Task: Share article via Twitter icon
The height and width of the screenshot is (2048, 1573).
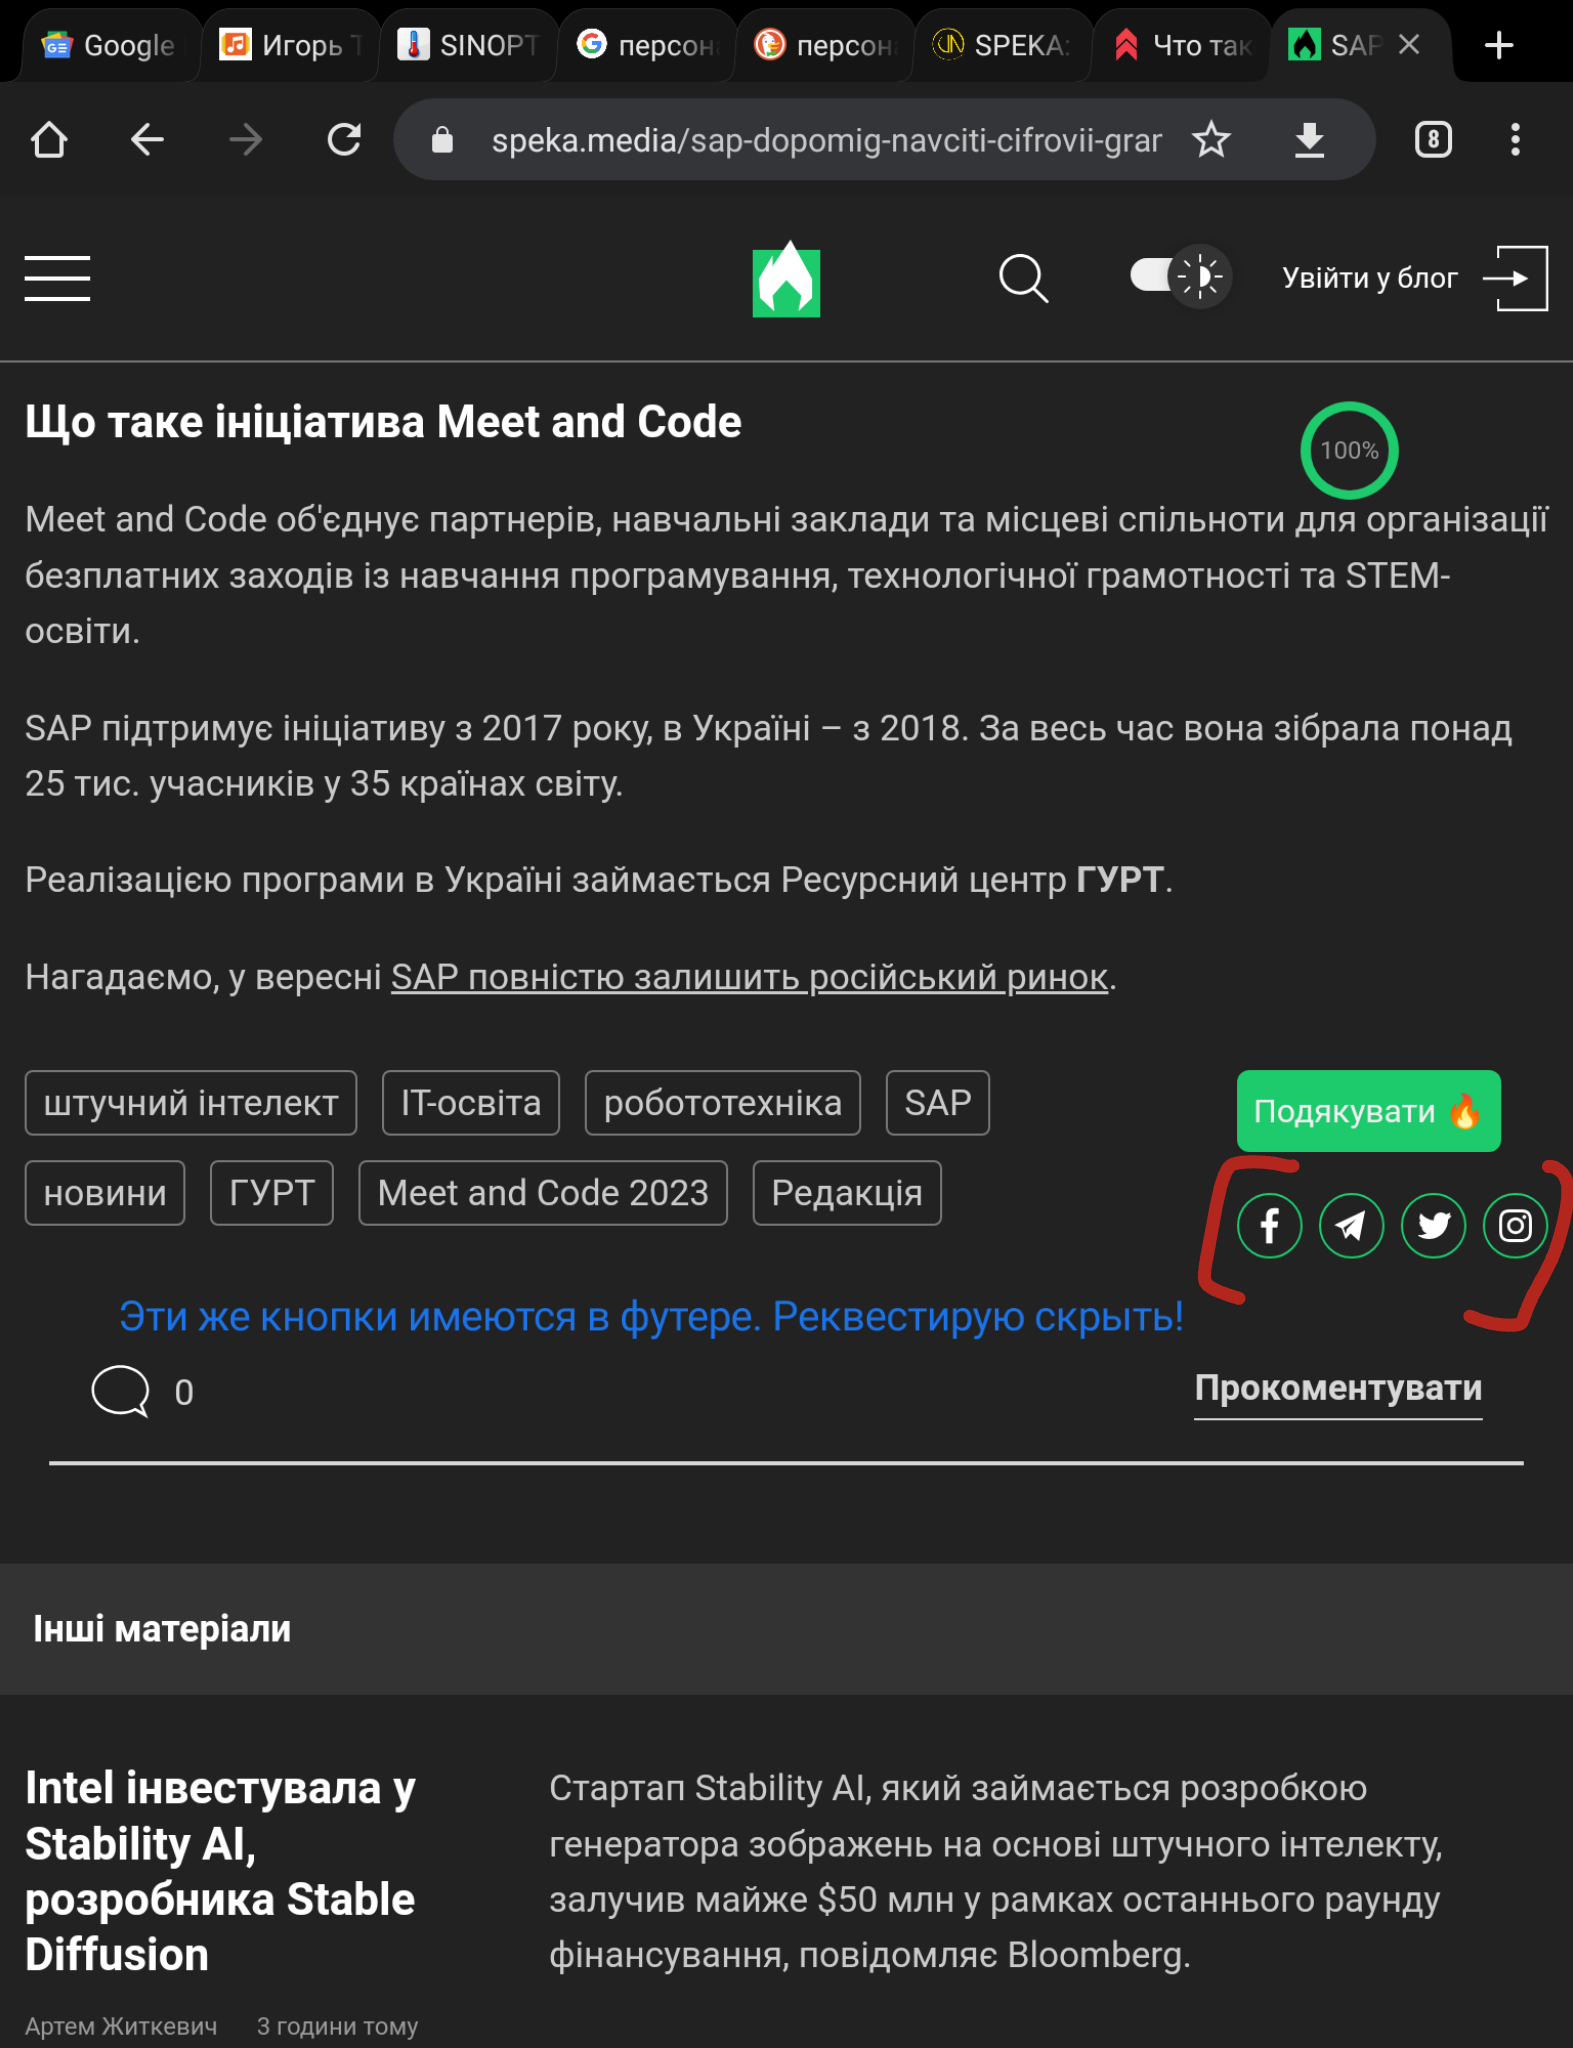Action: (1433, 1225)
